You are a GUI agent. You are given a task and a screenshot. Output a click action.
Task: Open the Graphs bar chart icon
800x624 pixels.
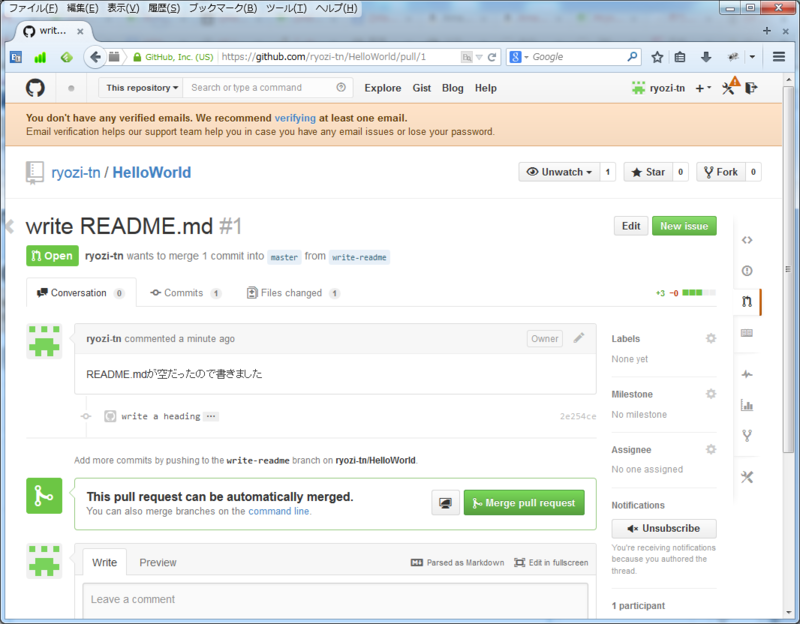[747, 406]
